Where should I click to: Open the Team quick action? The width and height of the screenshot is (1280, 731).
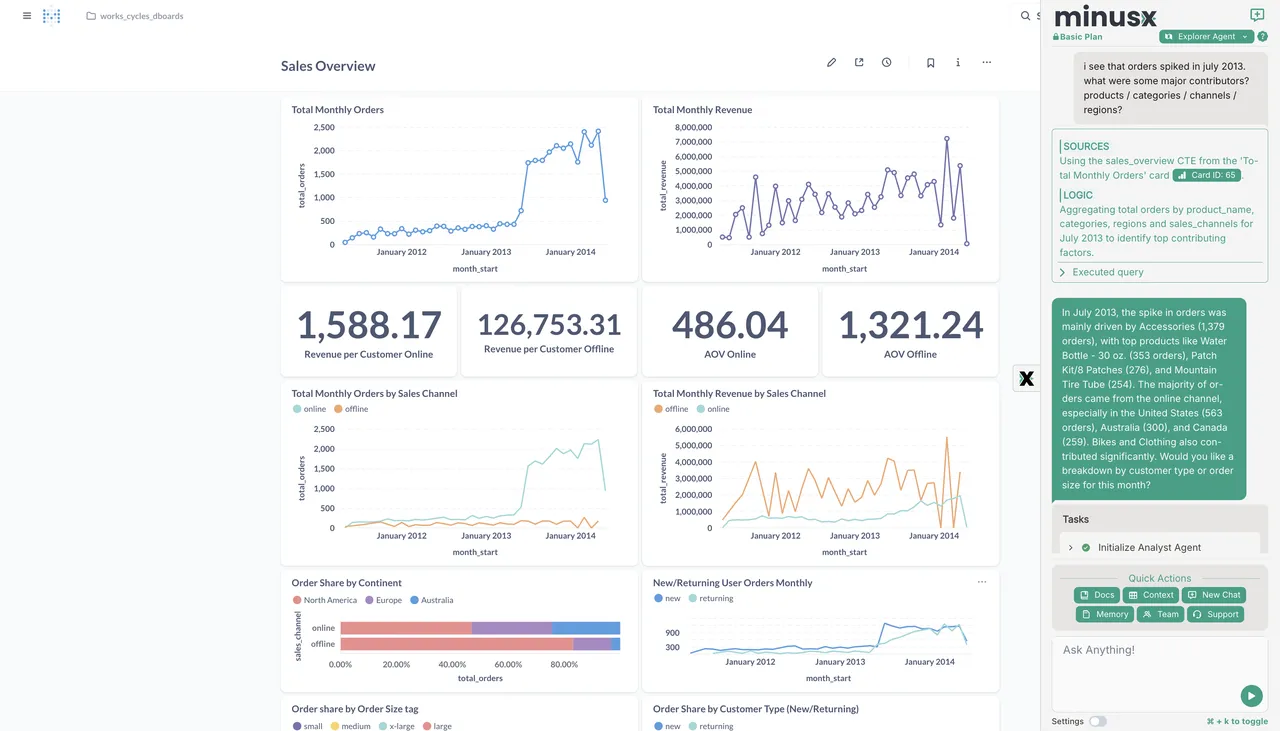click(1160, 614)
